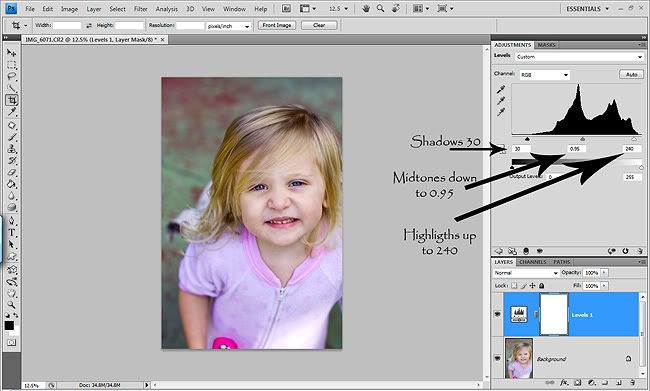Launch Bridge from the application bar

pyautogui.click(x=286, y=8)
